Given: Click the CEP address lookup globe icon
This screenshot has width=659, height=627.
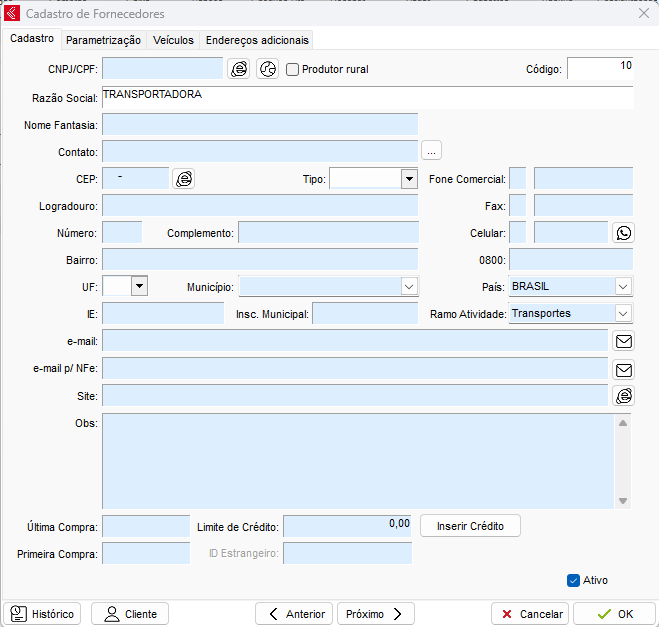Looking at the screenshot, I should (184, 179).
